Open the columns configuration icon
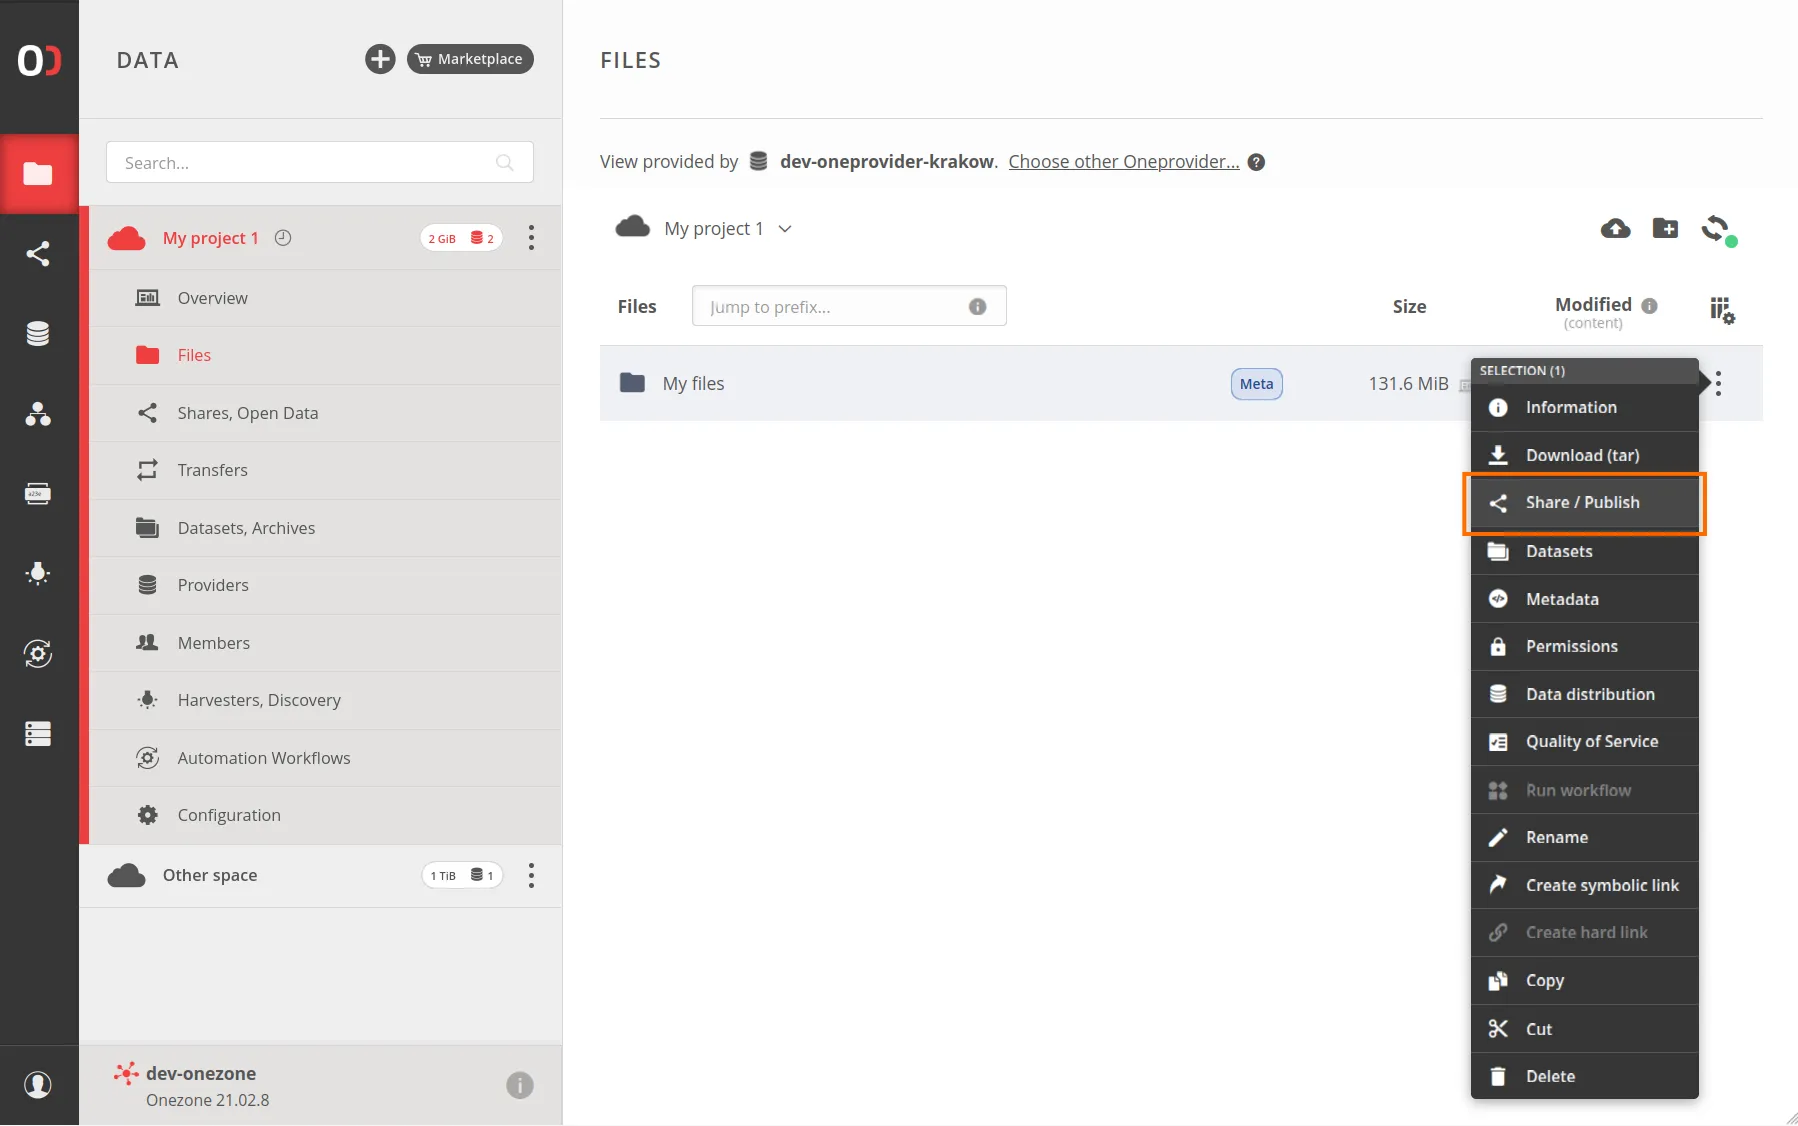Viewport: 1798px width, 1126px height. click(1722, 310)
